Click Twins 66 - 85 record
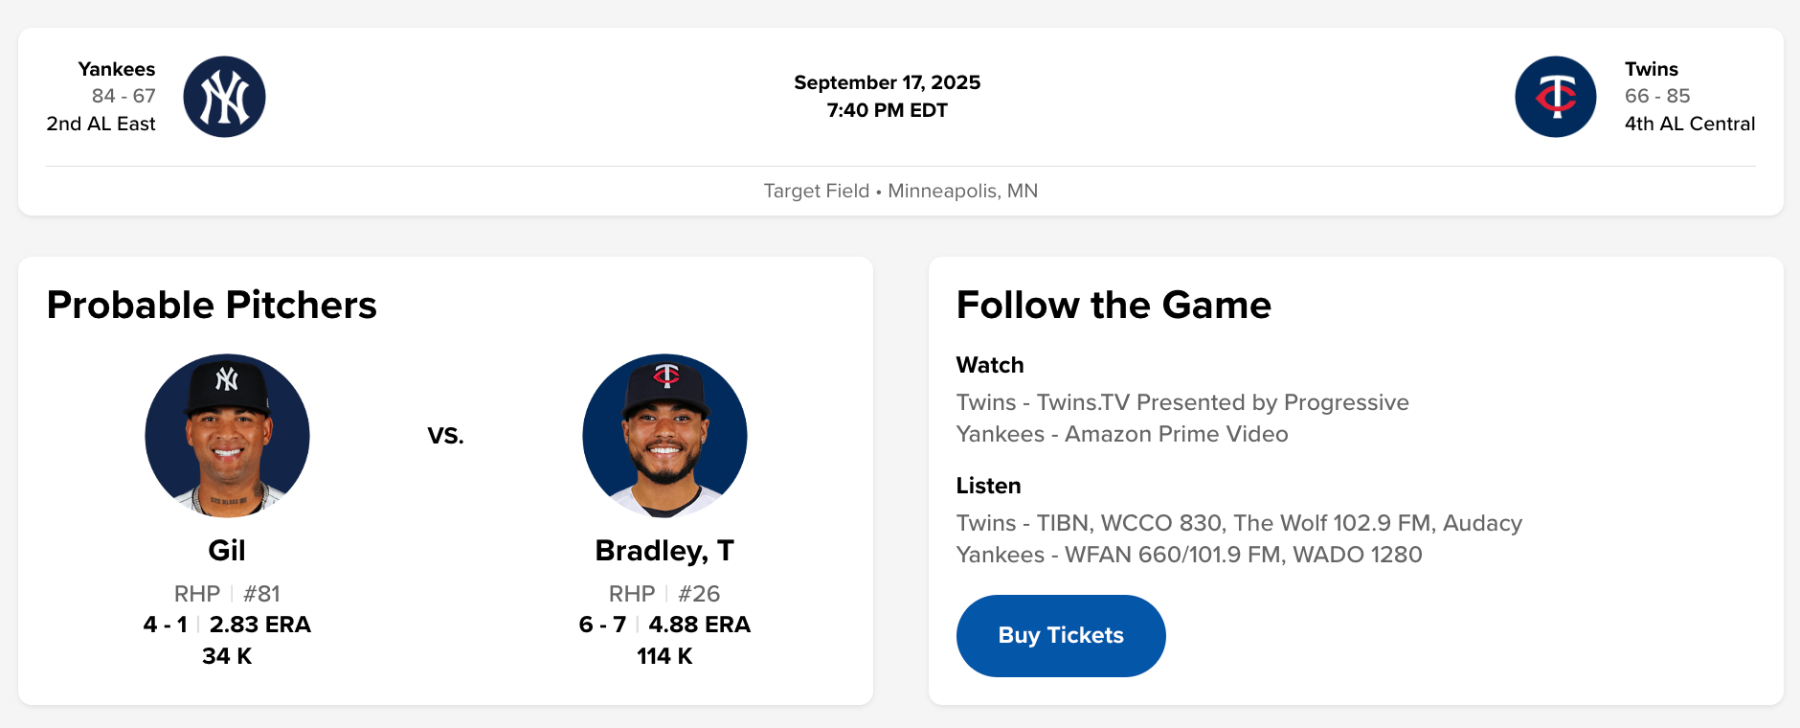1800x728 pixels. [1657, 96]
